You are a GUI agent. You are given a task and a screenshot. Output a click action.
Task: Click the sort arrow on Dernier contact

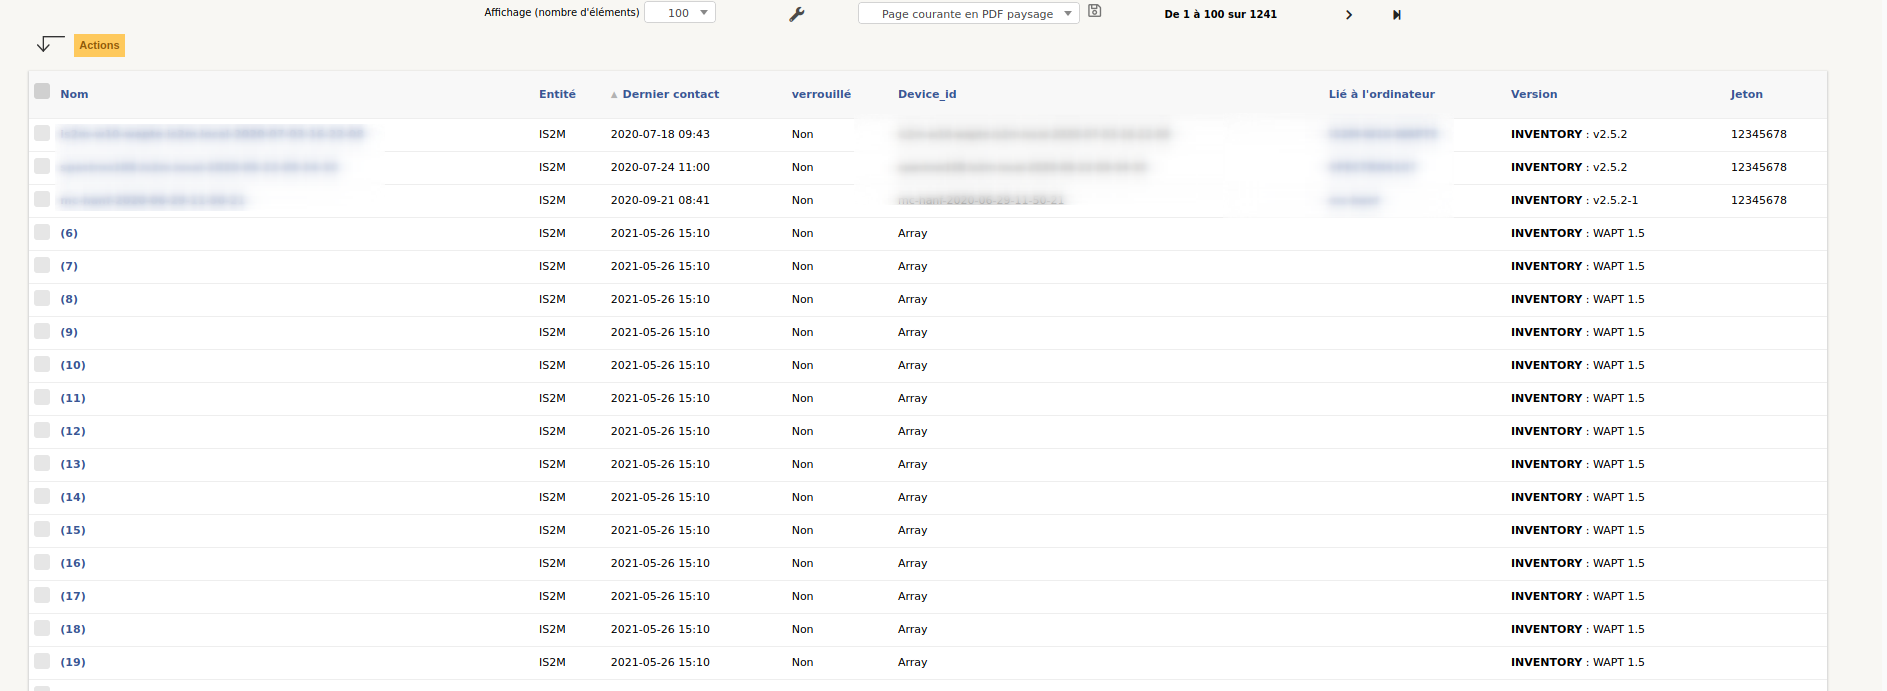[614, 95]
